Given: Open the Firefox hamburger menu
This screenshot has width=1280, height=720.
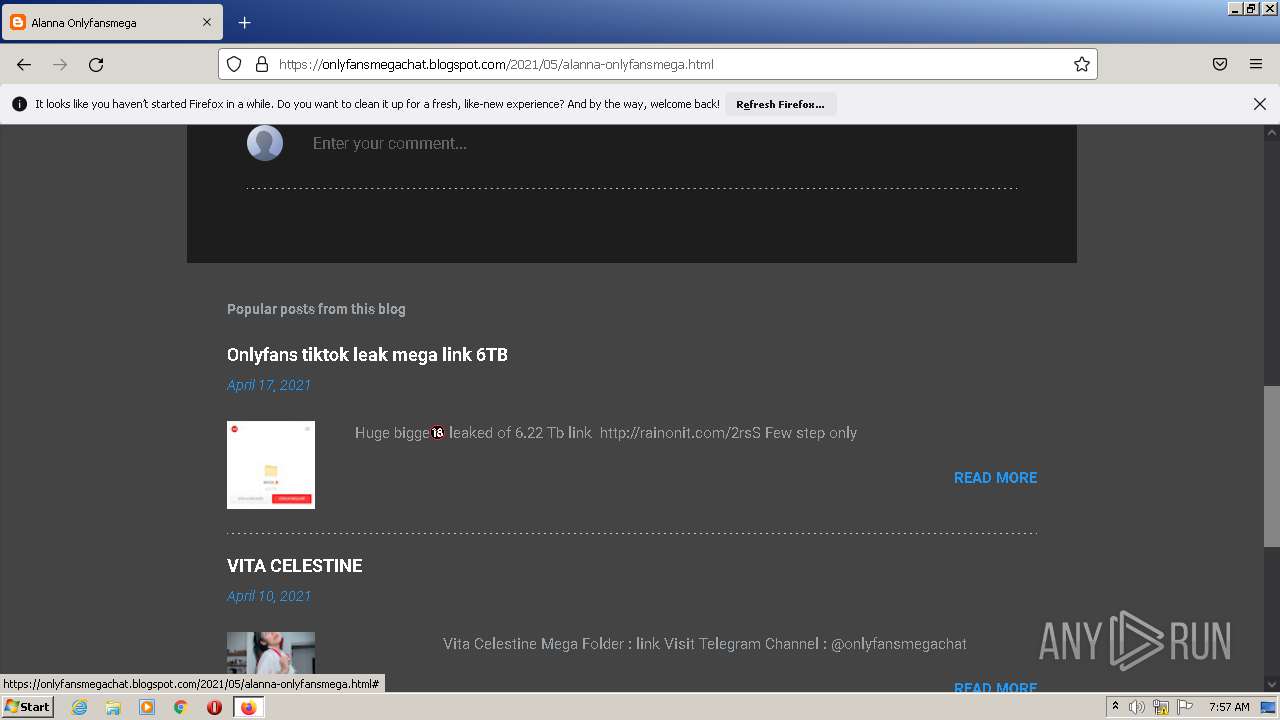Looking at the screenshot, I should point(1256,64).
